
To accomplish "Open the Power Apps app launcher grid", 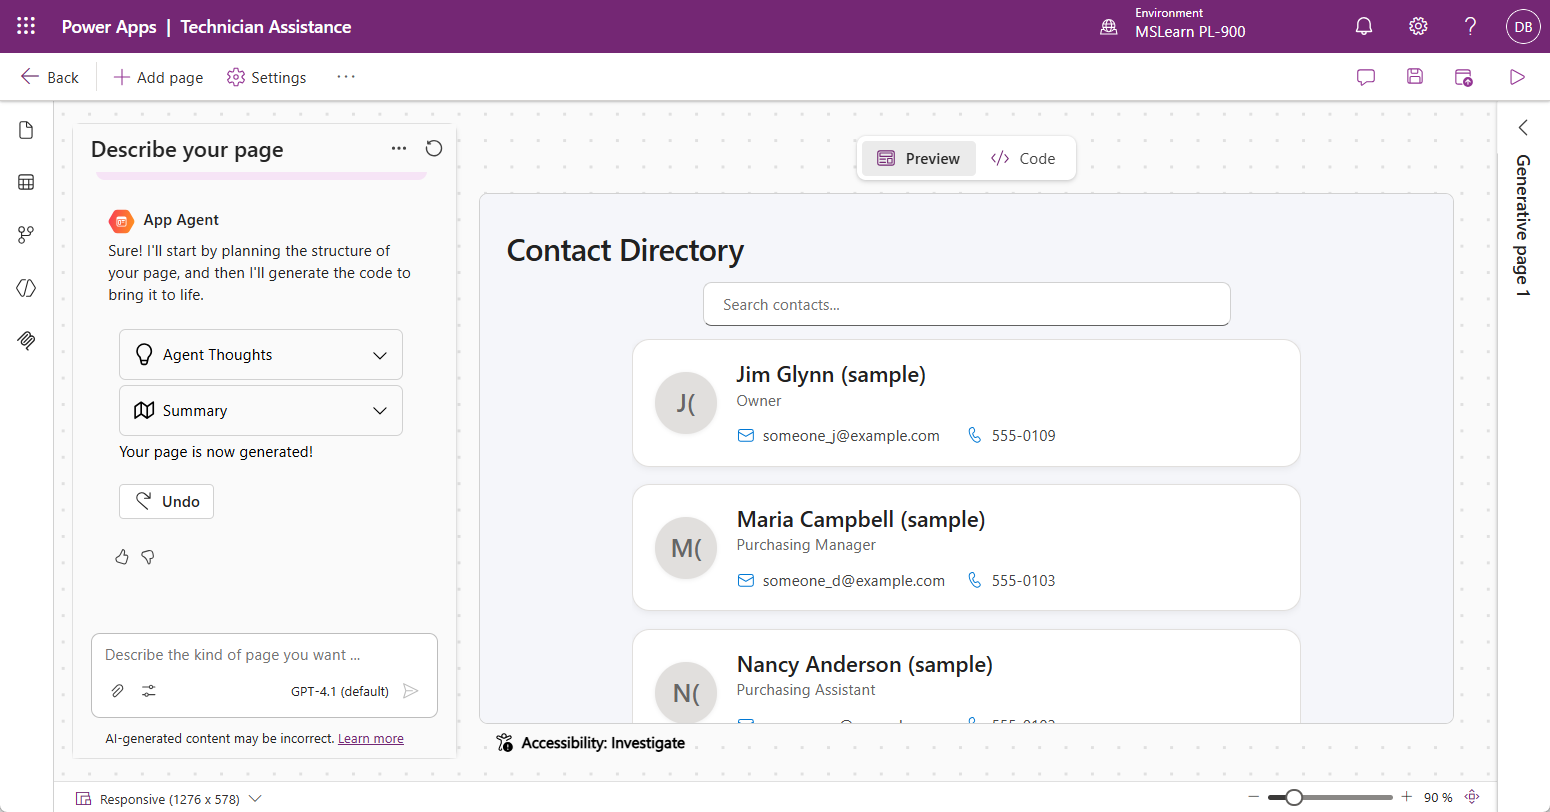I will click(26, 27).
